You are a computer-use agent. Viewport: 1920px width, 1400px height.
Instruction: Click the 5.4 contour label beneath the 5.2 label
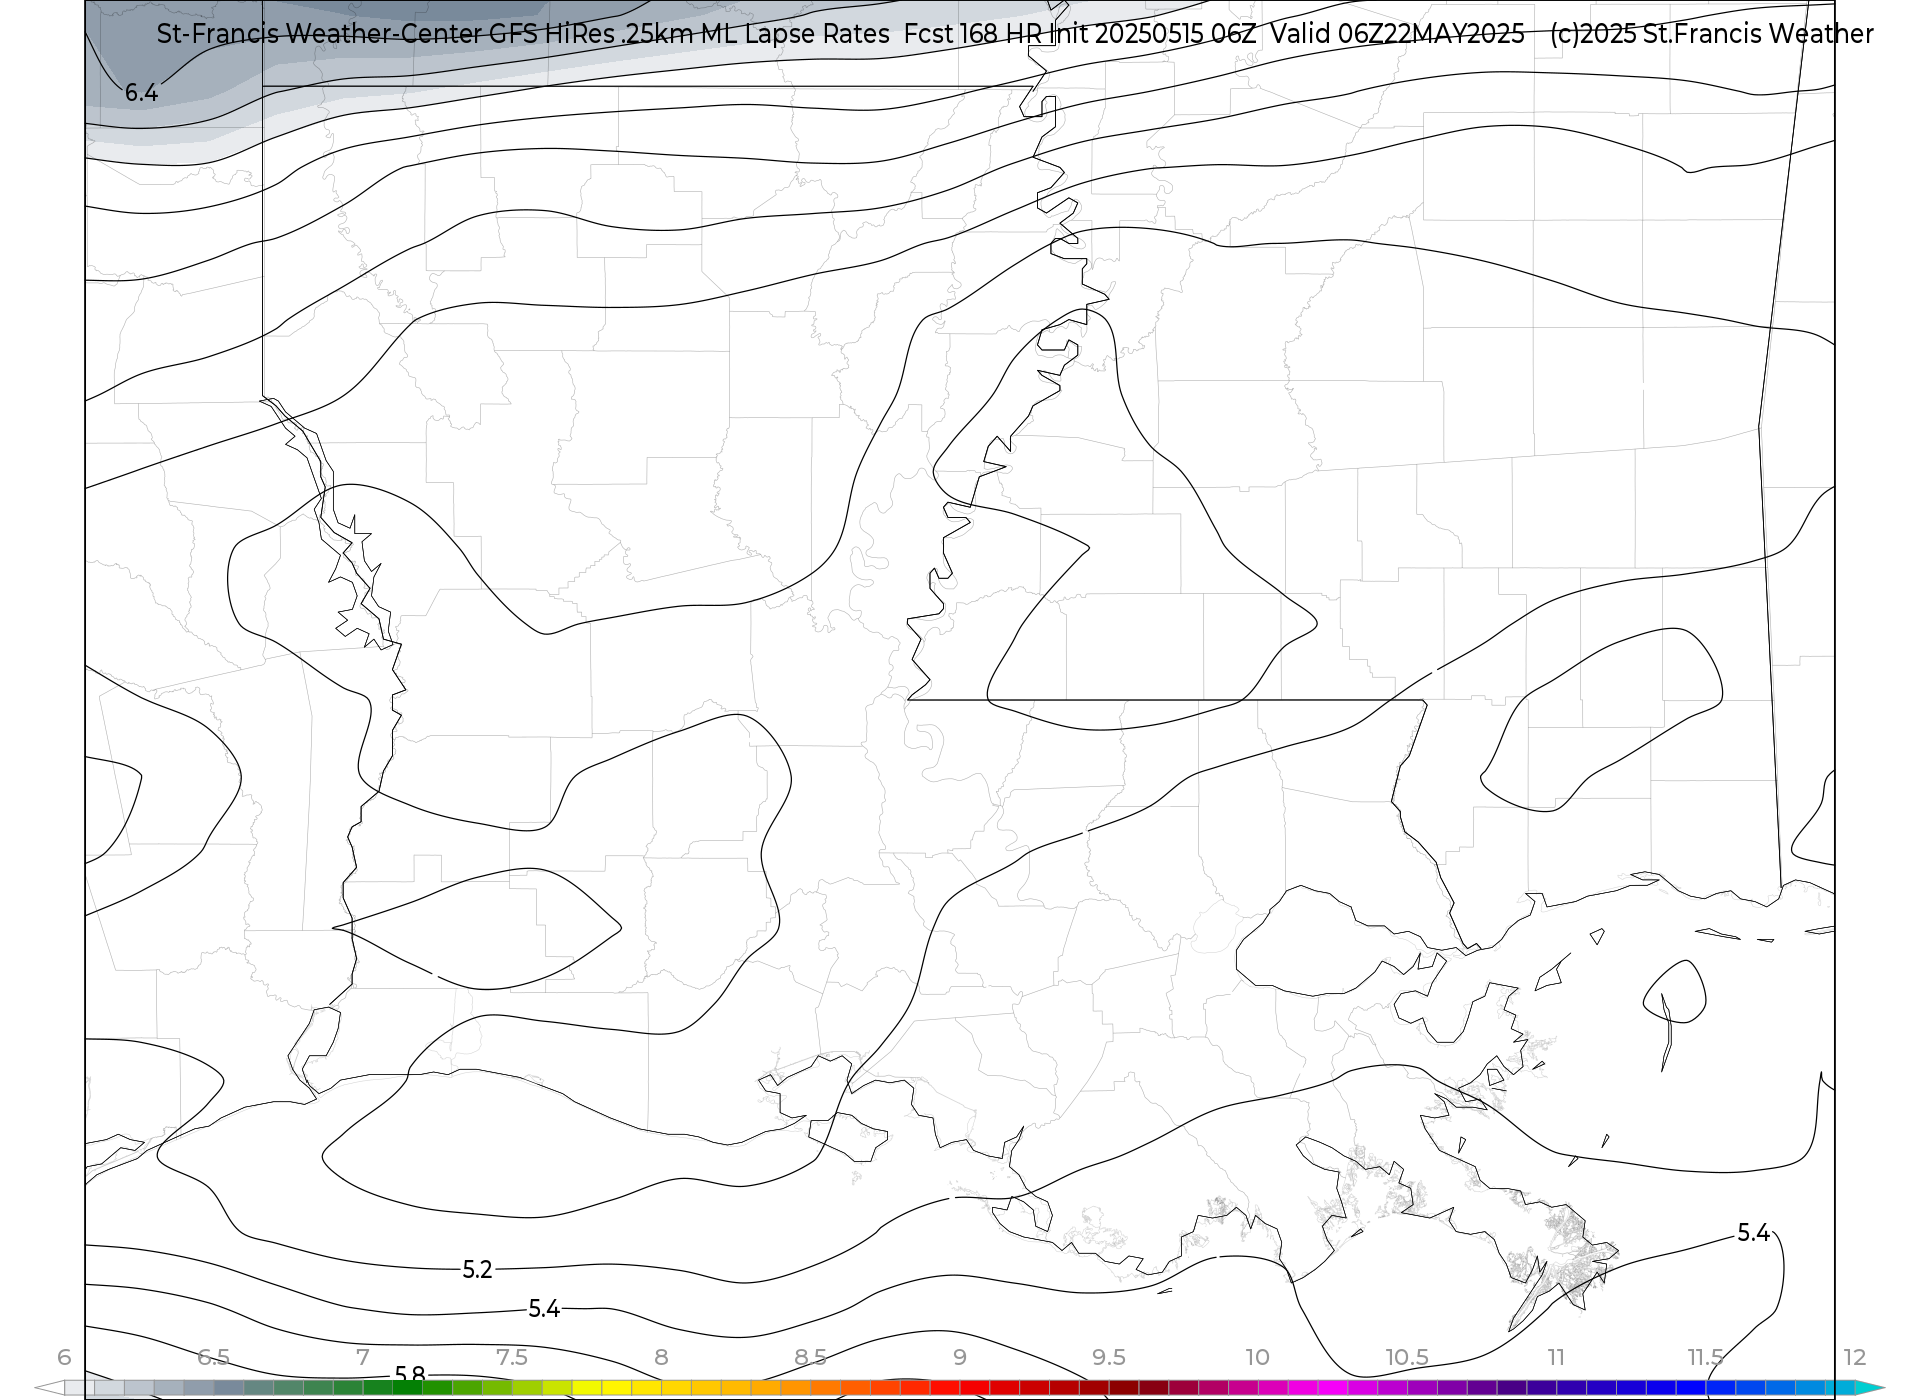coord(544,1309)
